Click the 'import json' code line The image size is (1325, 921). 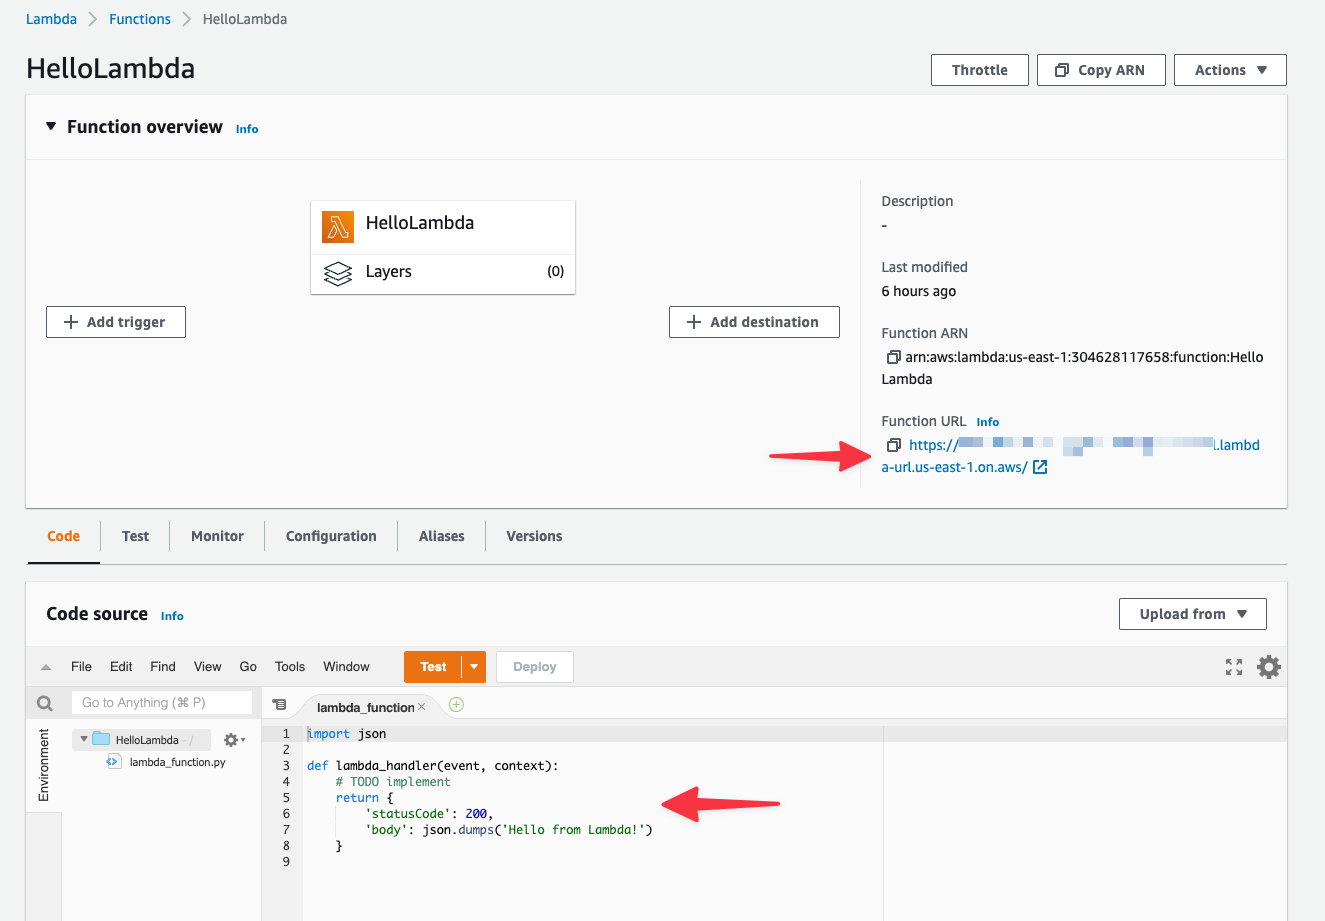pos(346,734)
